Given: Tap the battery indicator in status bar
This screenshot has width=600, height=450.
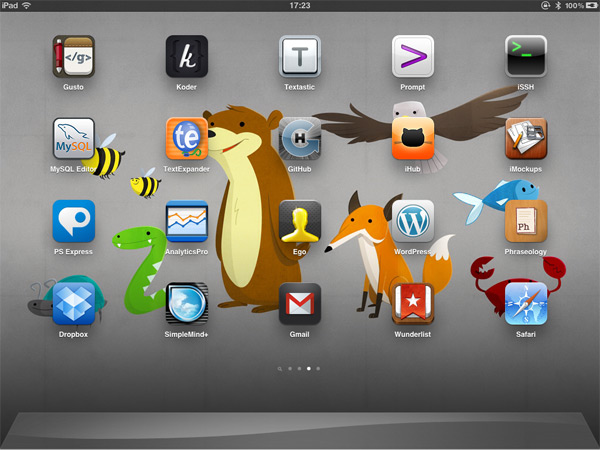Looking at the screenshot, I should pos(592,5).
